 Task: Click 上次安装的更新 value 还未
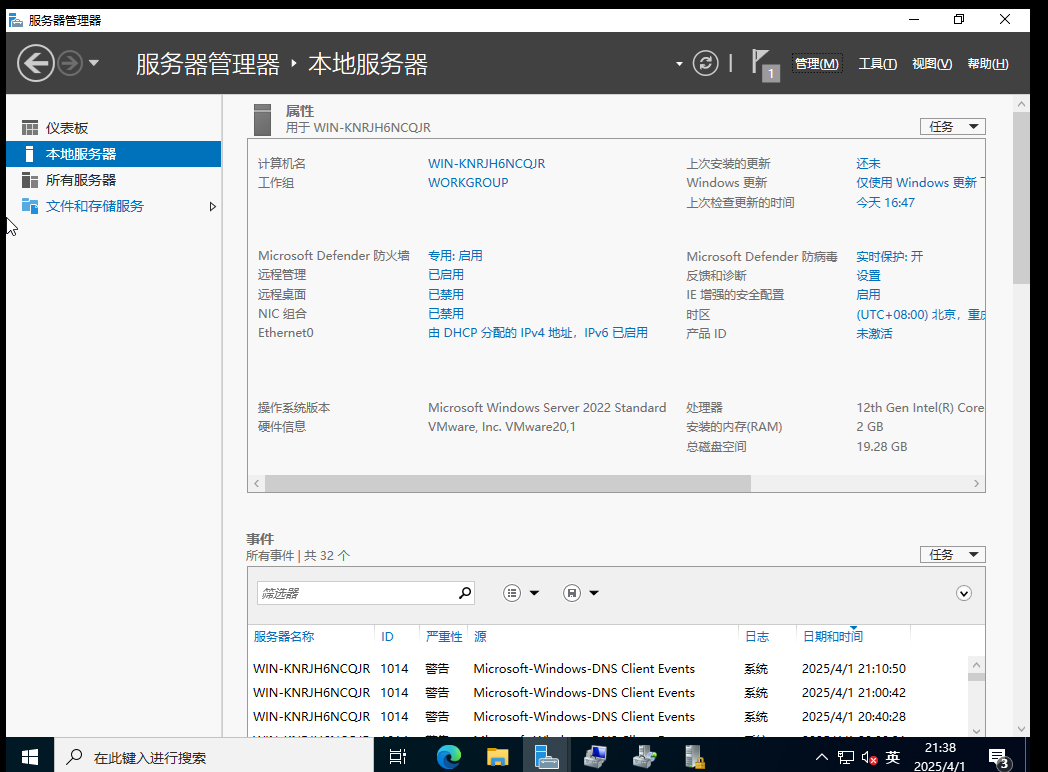click(868, 163)
